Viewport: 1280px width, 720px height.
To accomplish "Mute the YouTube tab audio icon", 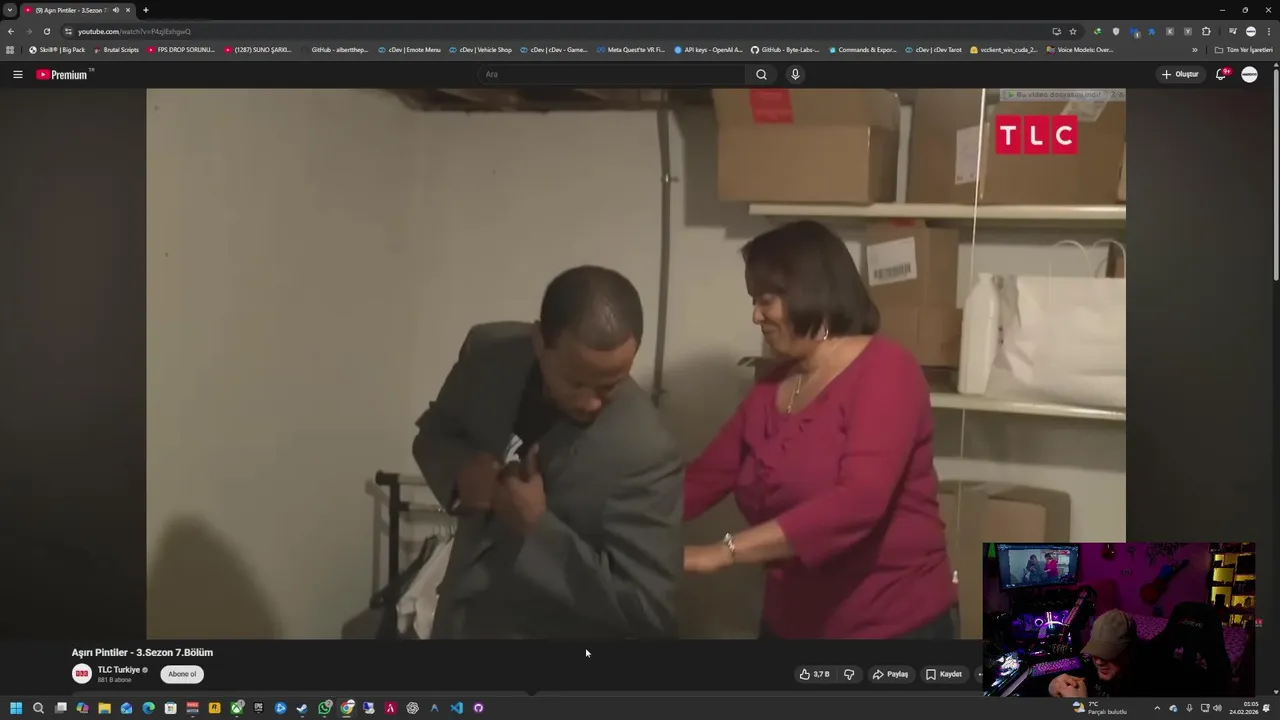I will (116, 10).
